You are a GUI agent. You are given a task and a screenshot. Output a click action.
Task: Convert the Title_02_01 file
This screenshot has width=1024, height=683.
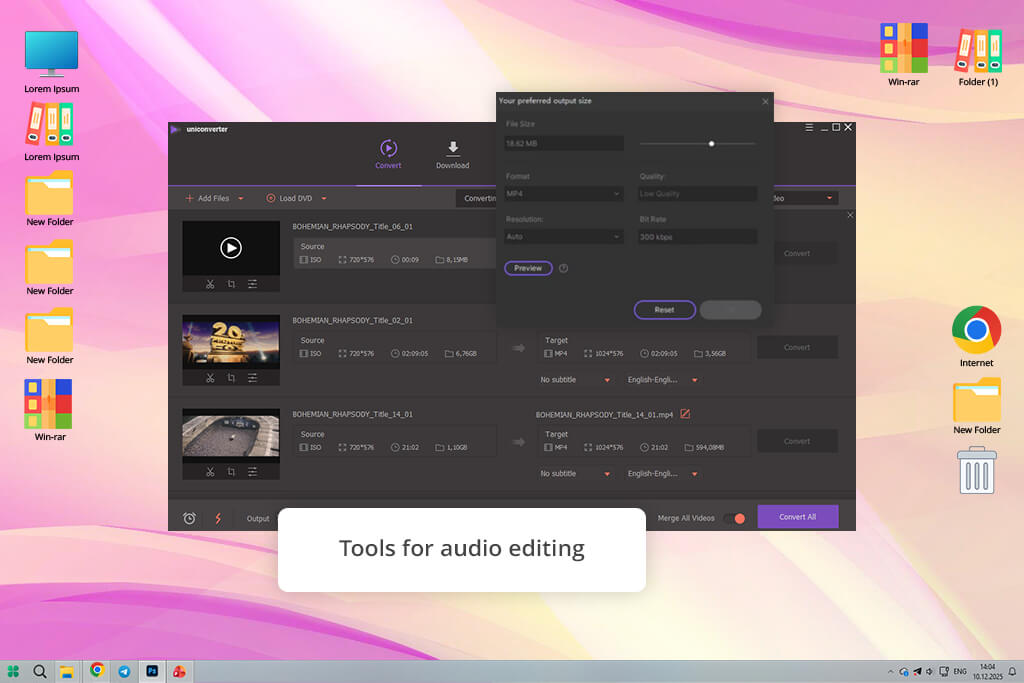(797, 347)
